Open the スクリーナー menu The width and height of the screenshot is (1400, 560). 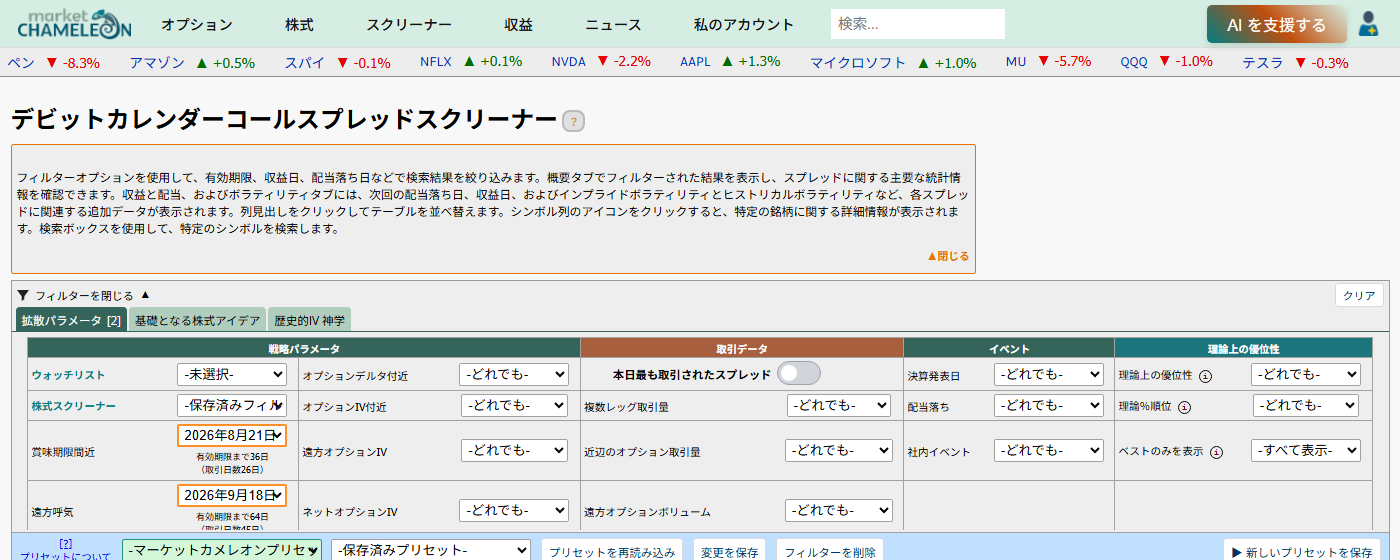coord(409,25)
